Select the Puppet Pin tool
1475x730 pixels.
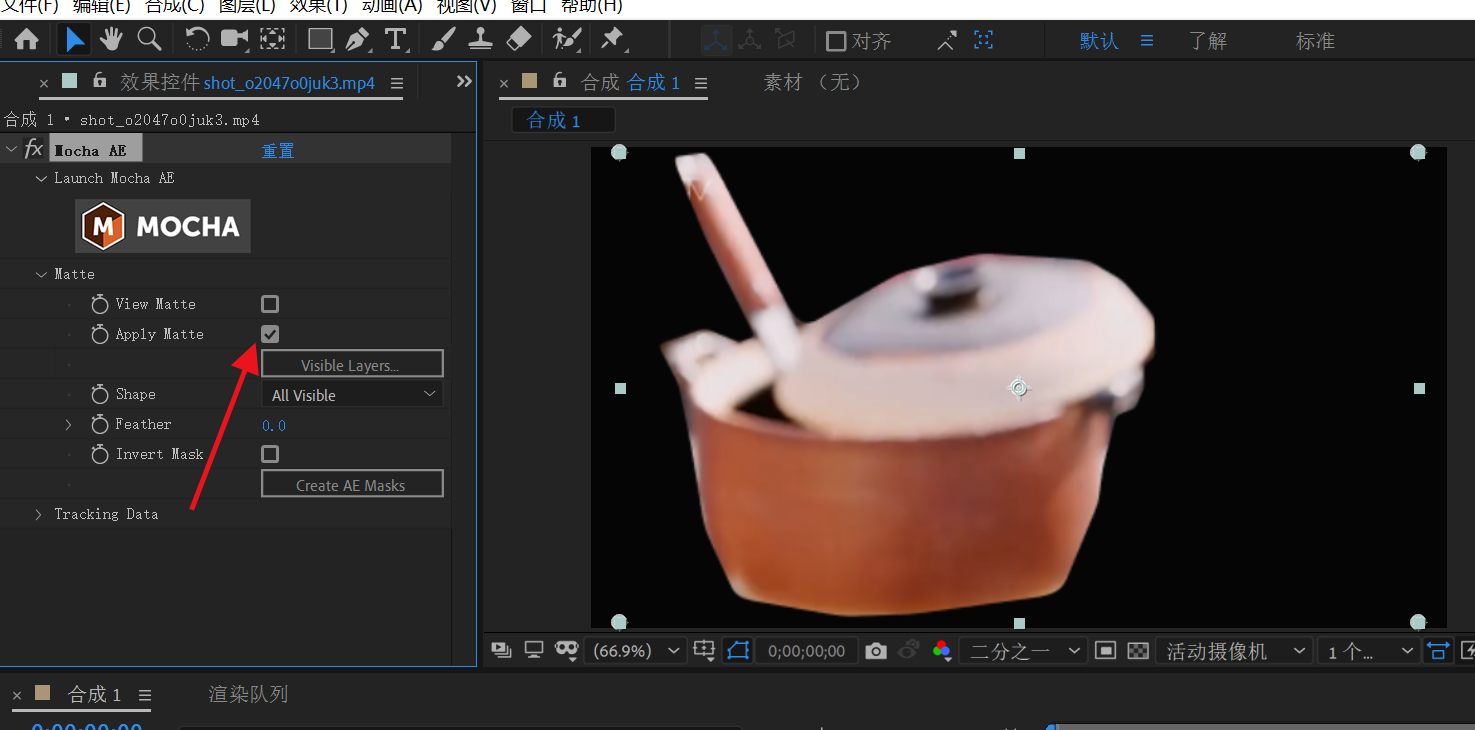(611, 40)
